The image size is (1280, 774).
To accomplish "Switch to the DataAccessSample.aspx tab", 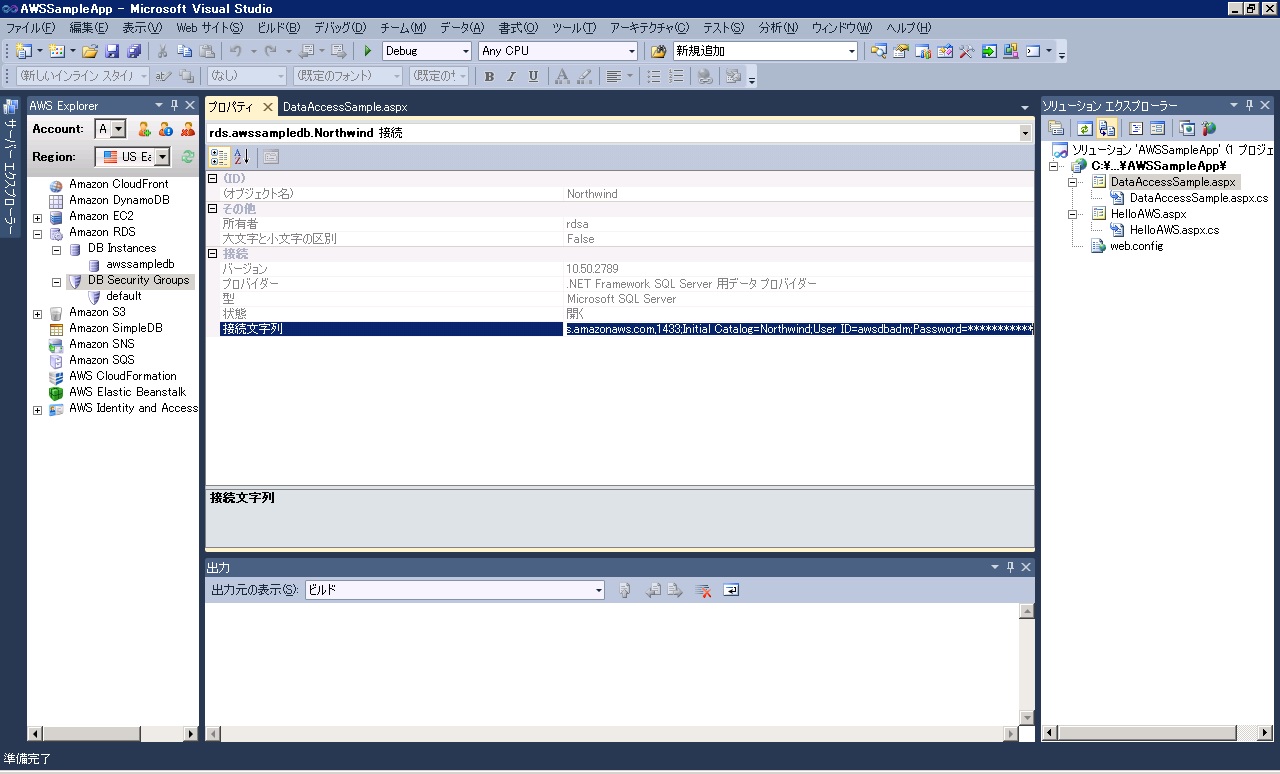I will click(x=345, y=106).
